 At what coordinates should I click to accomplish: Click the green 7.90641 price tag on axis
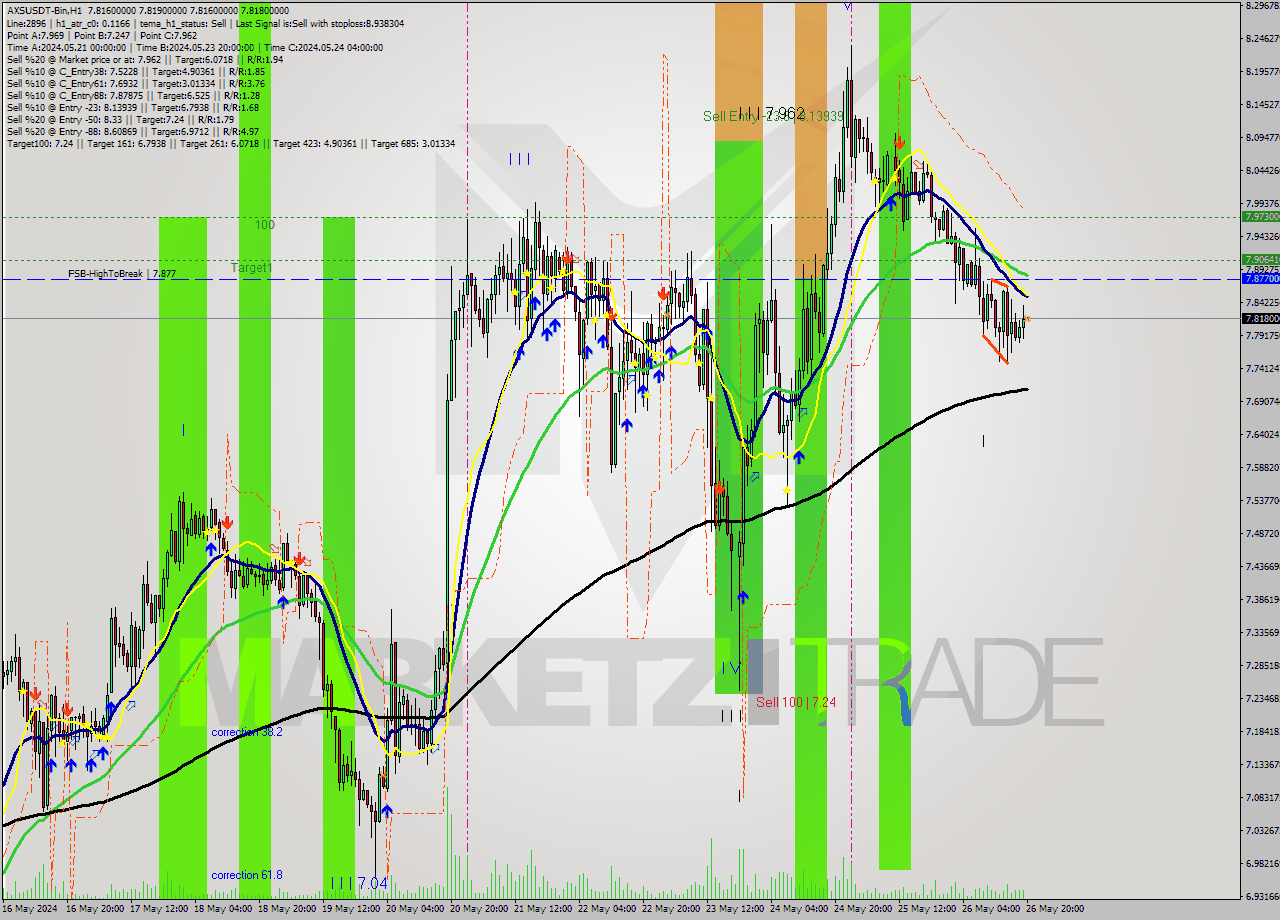[1260, 259]
